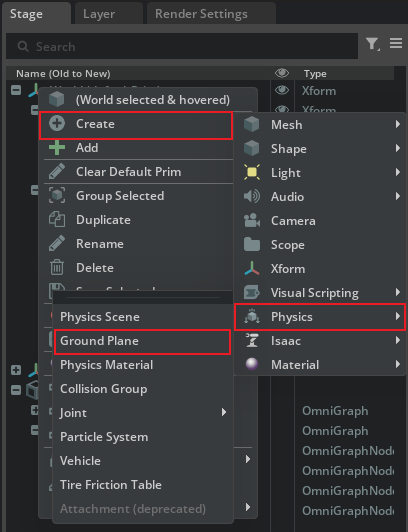
Task: Click the eye icon column header
Action: 282,73
